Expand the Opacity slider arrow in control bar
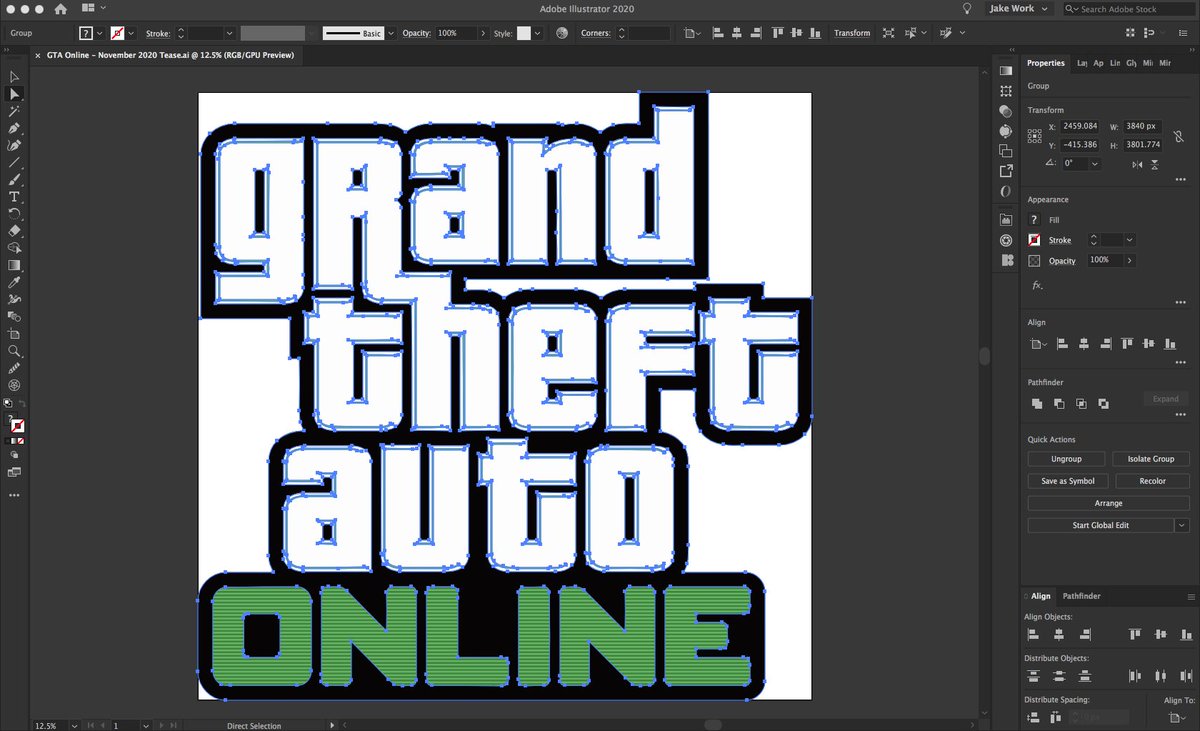The image size is (1200, 731). 481,33
